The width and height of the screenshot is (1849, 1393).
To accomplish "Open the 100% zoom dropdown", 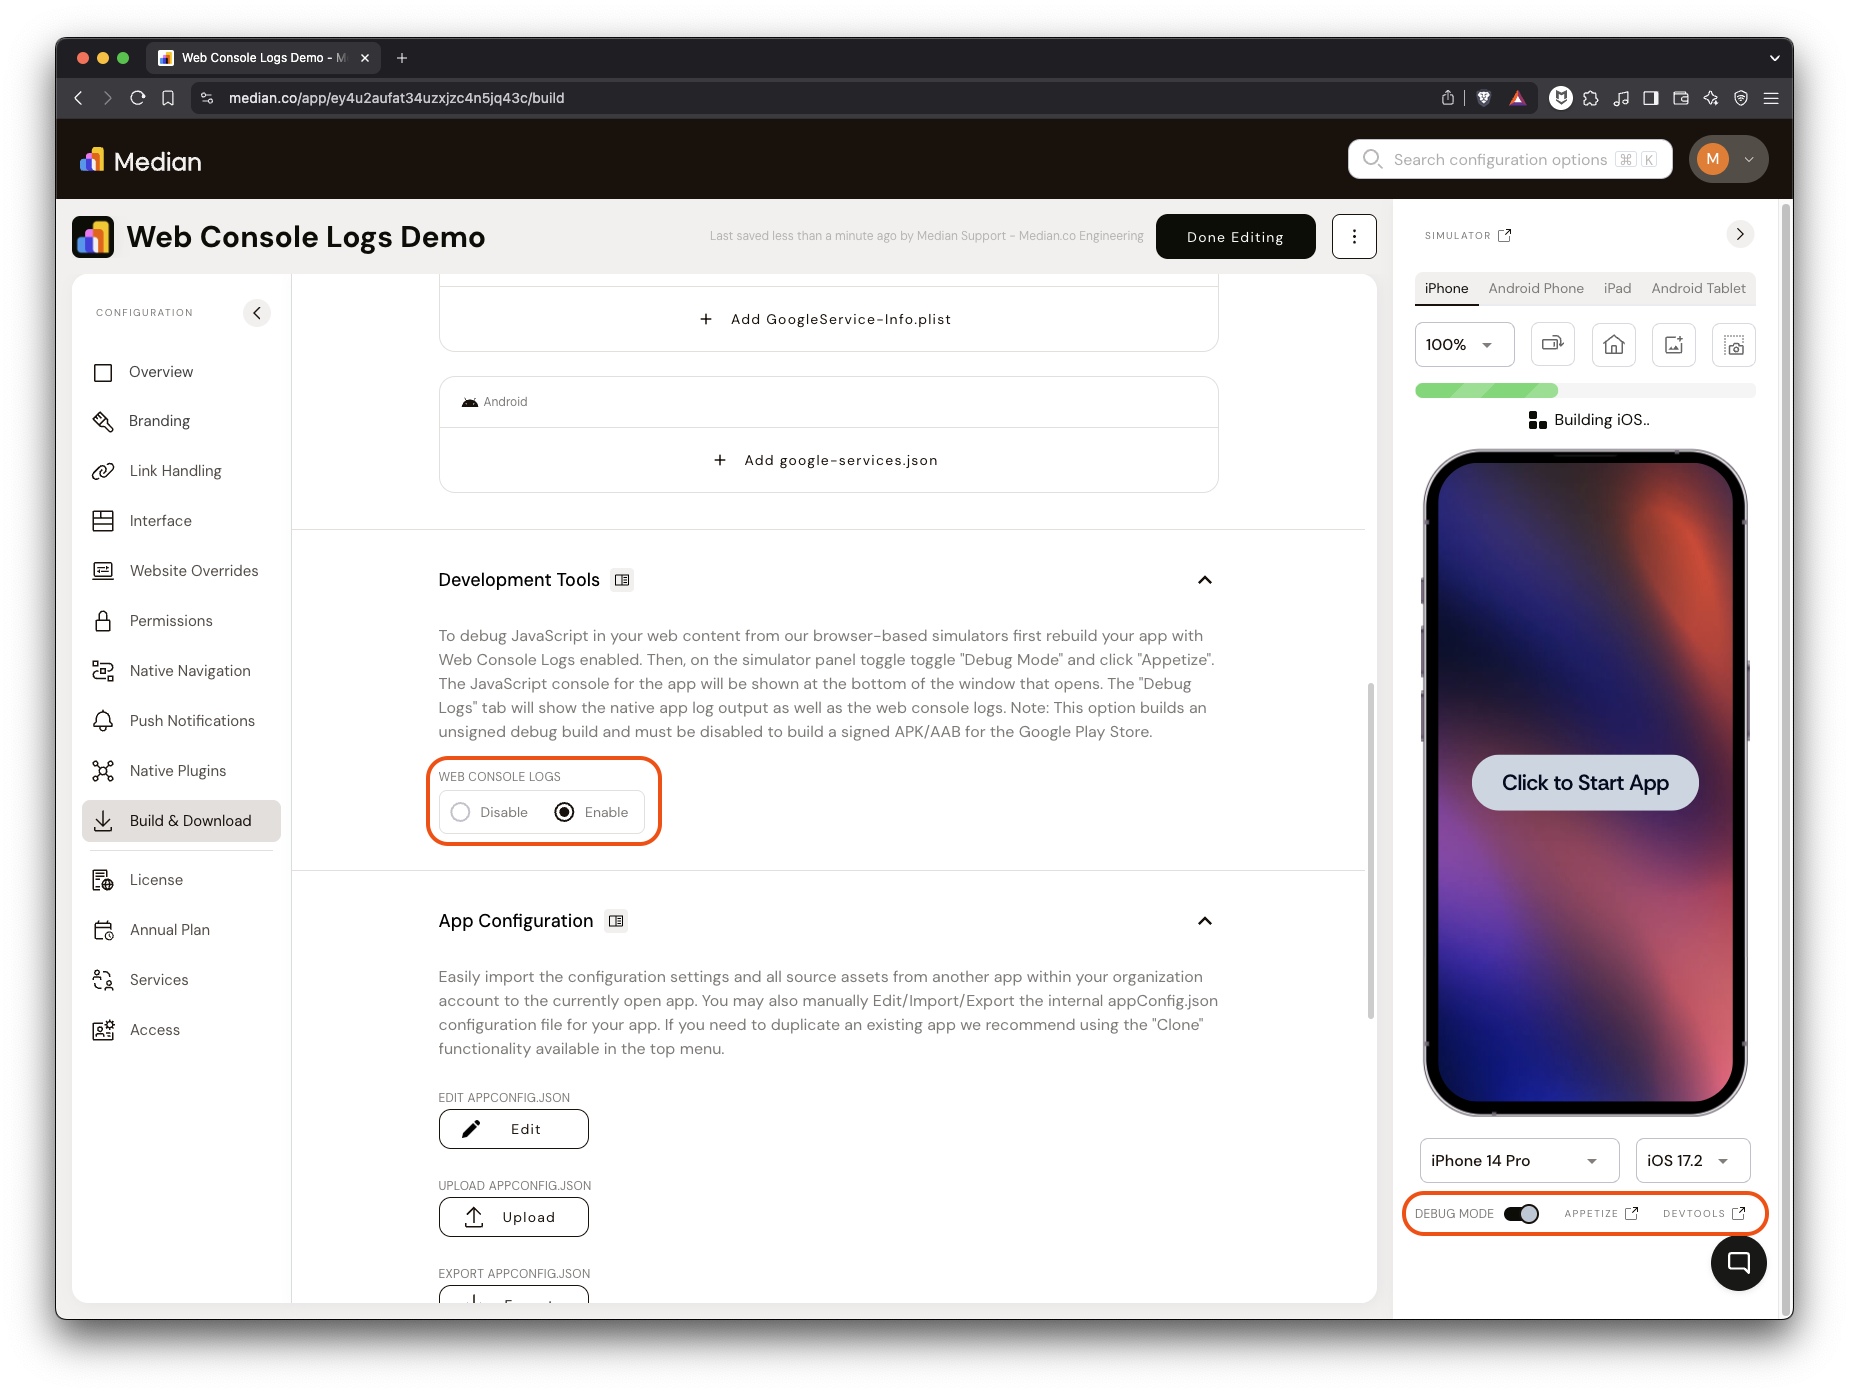I will 1464,345.
